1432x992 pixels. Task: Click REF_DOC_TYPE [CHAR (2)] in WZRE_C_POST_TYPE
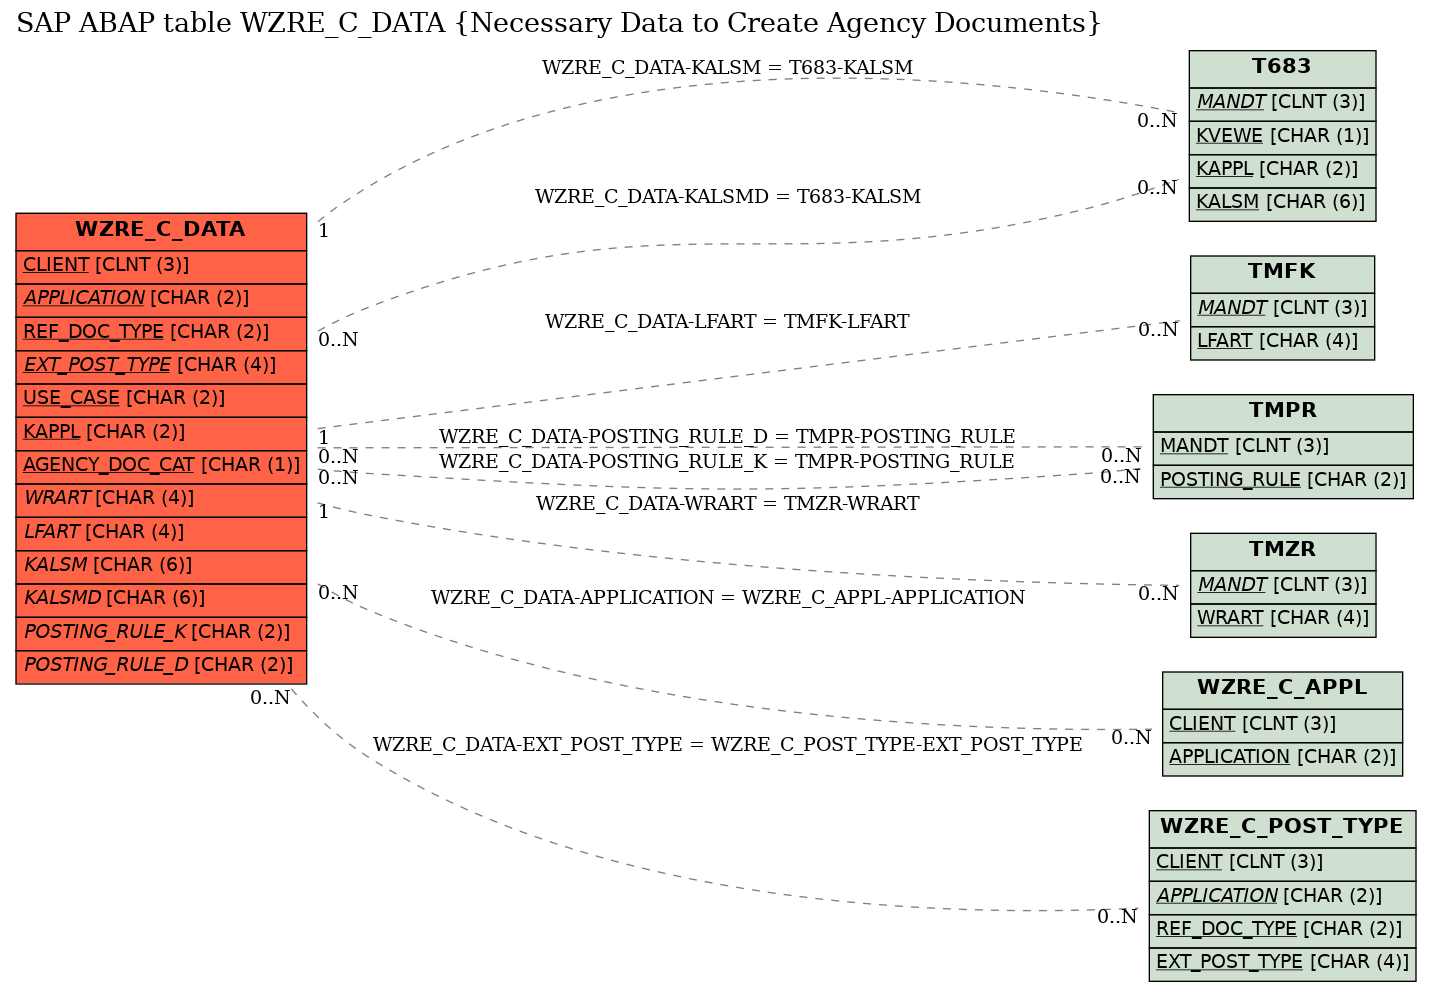tap(1282, 929)
